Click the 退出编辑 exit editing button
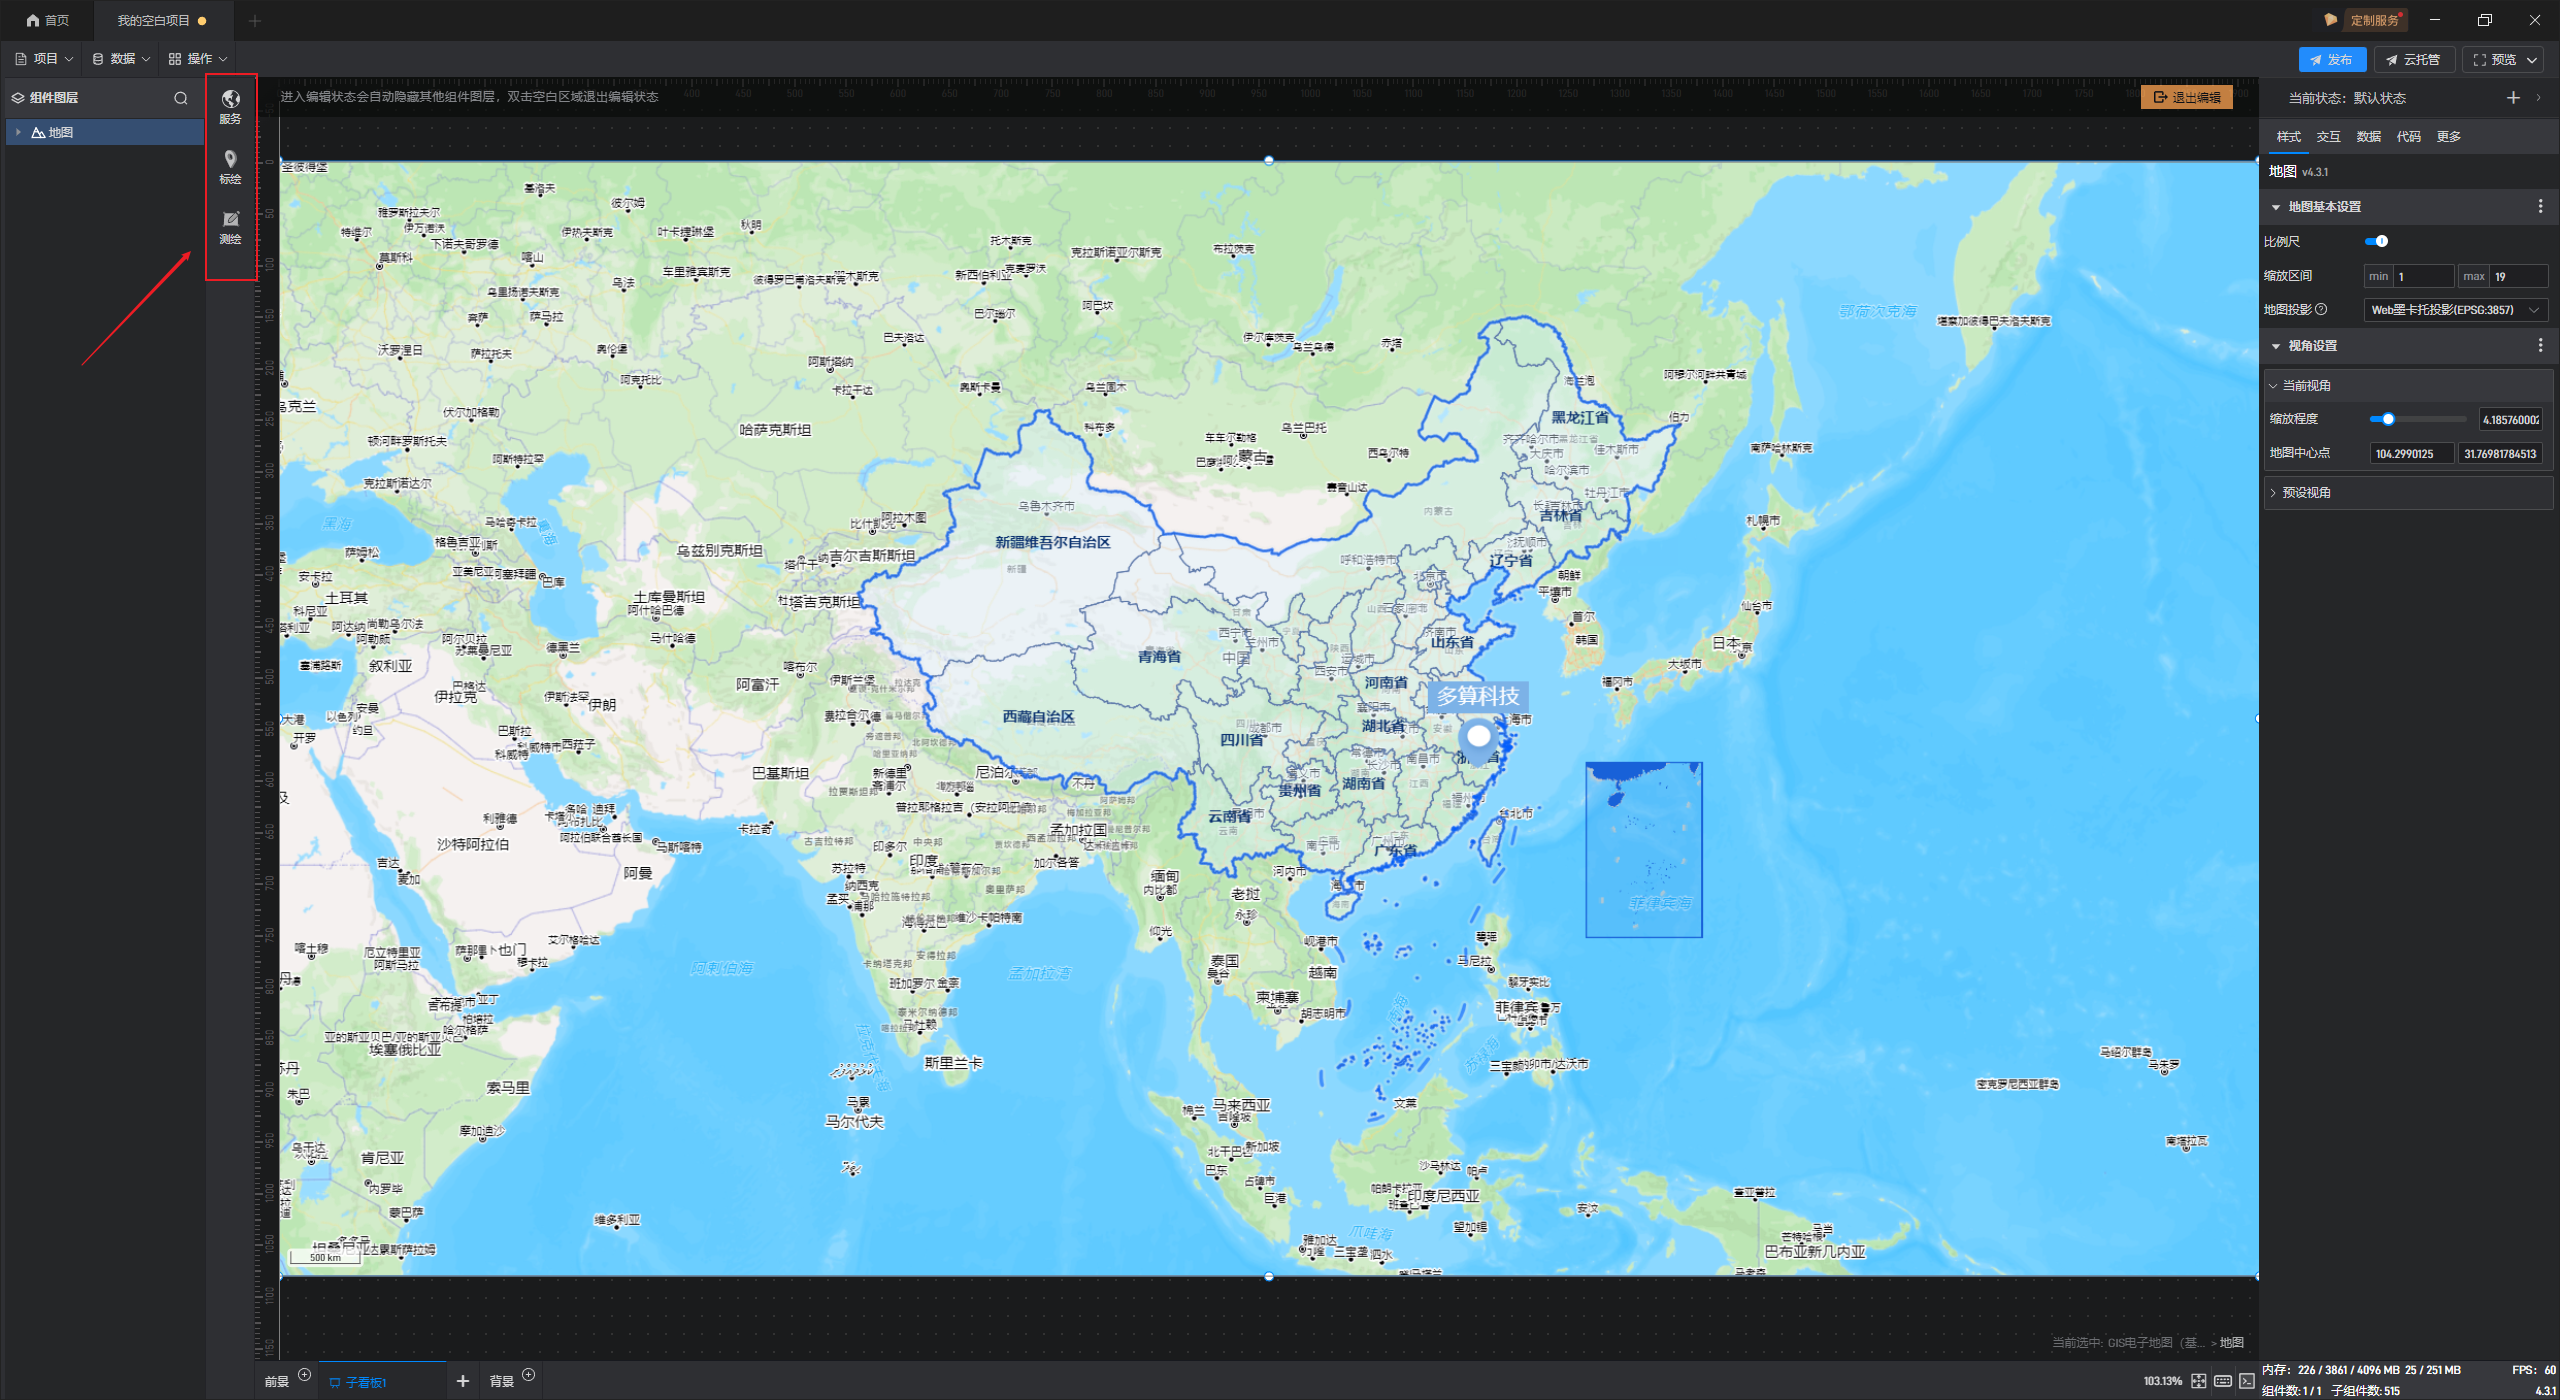 (x=2186, y=97)
